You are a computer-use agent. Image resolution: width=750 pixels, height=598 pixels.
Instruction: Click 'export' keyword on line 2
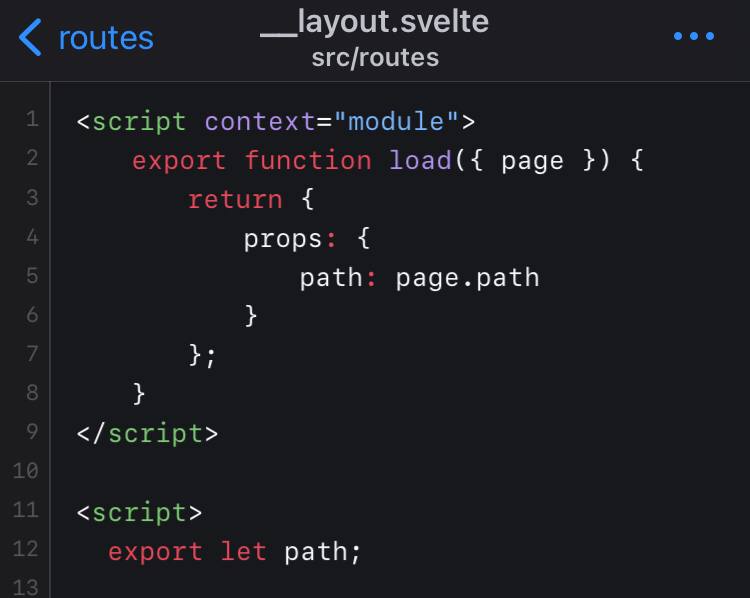coord(179,161)
